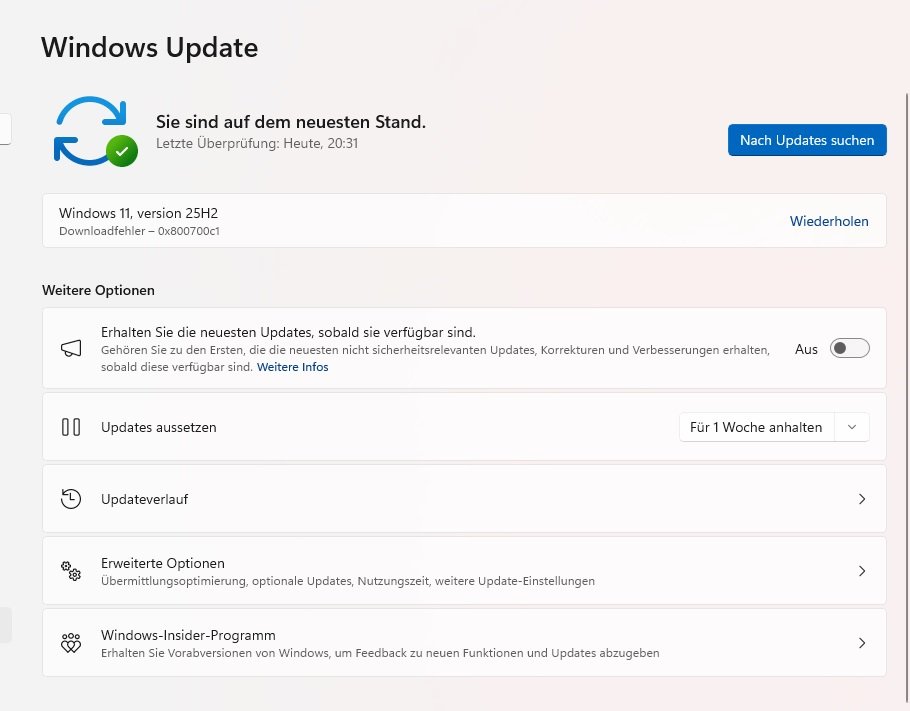910x711 pixels.
Task: Toggle the newest updates switch currently Aus
Action: point(850,348)
